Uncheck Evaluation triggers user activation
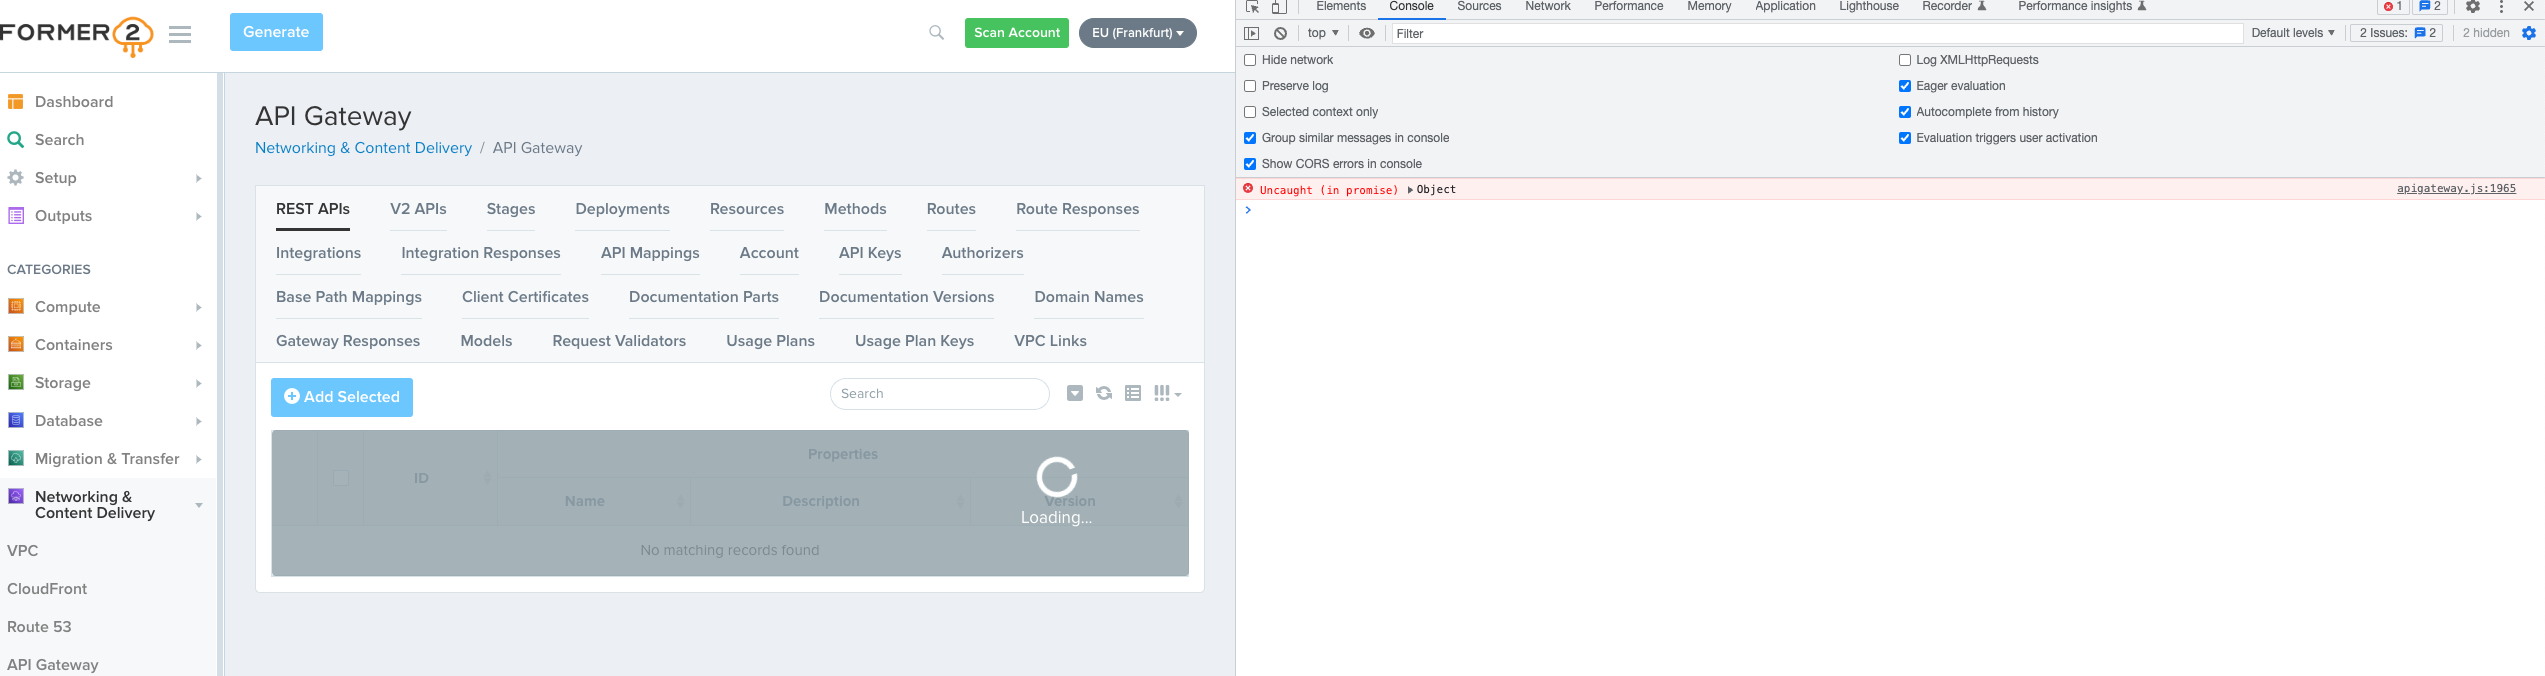Viewport: 2545px width, 676px height. pos(1905,138)
